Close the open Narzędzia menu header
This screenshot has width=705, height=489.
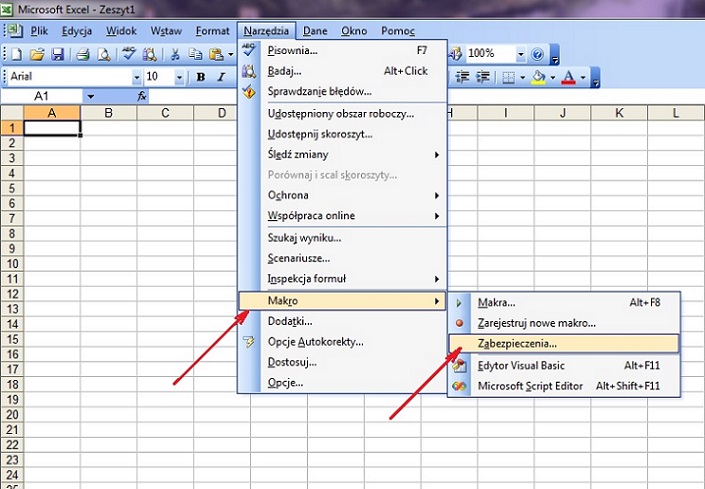pyautogui.click(x=266, y=31)
